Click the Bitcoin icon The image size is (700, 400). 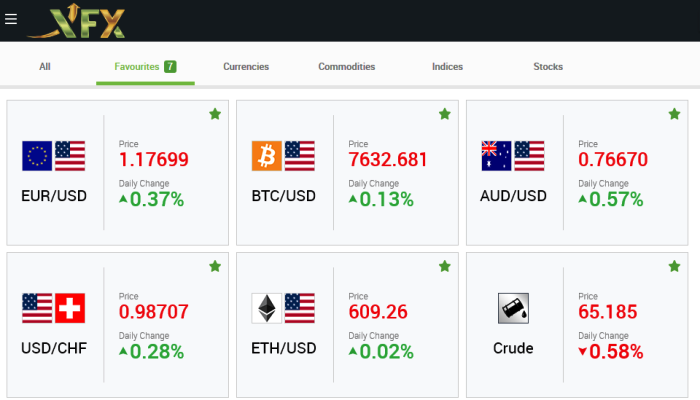(267, 156)
